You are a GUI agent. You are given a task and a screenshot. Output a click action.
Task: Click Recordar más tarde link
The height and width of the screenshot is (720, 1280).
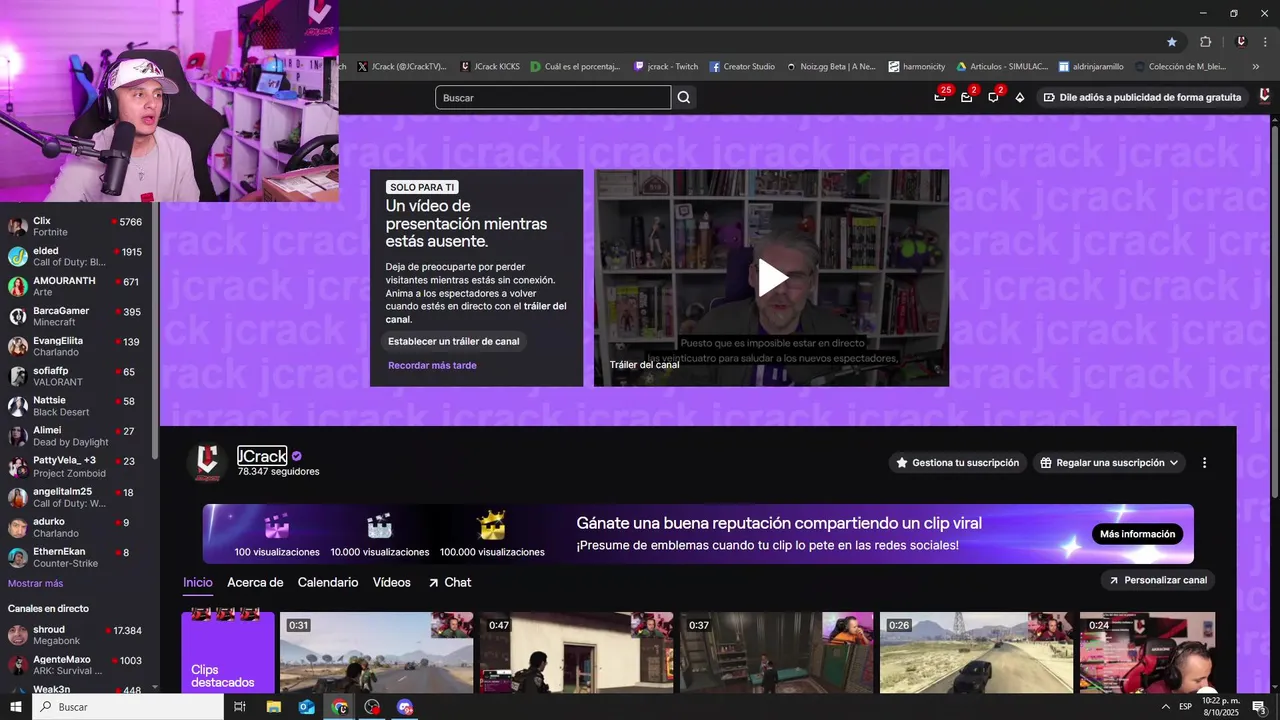coord(432,365)
